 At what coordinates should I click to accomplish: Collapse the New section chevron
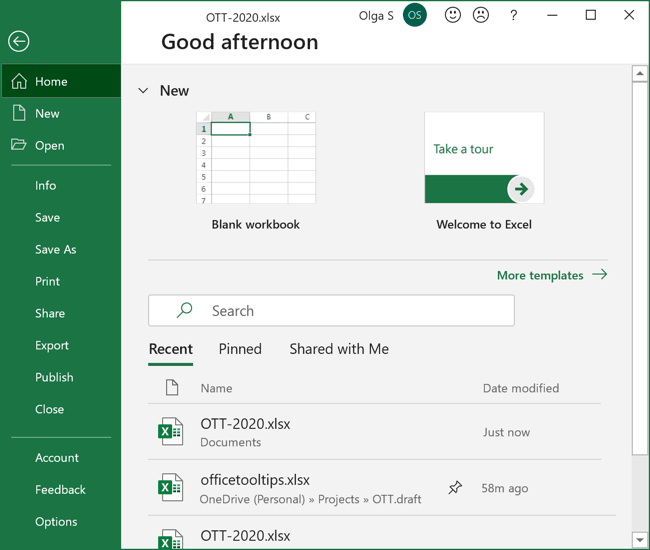point(143,91)
